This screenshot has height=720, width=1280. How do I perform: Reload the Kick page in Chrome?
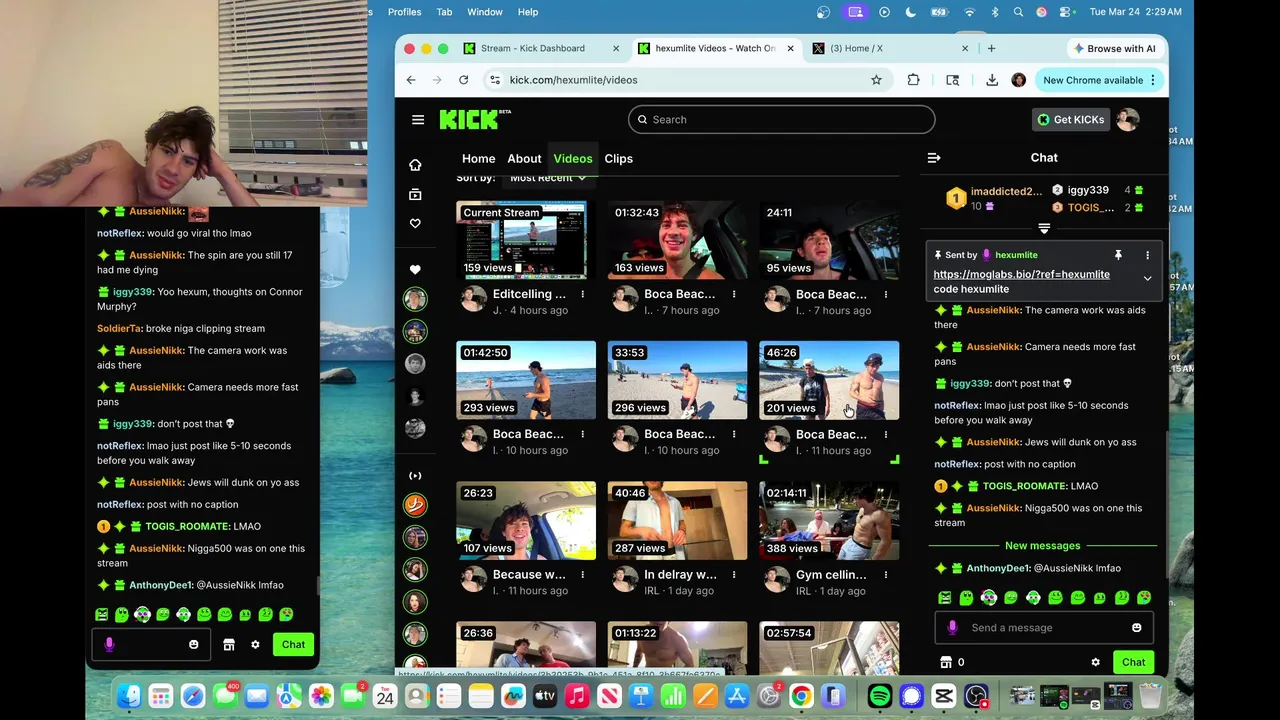(463, 80)
